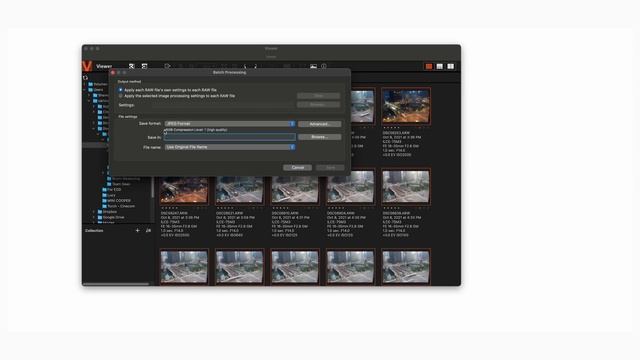The width and height of the screenshot is (640, 360).
Task: Click the folder tree vertical scrollbar
Action: pos(153,188)
